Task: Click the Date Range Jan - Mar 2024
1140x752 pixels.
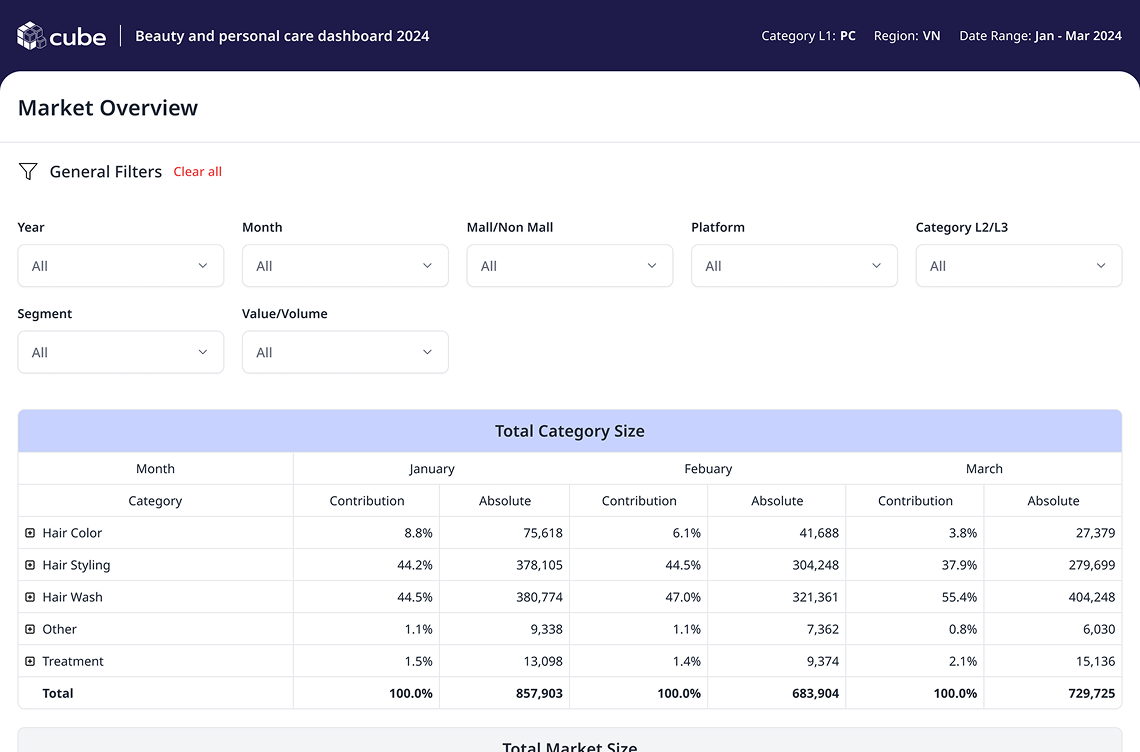Action: tap(1040, 36)
